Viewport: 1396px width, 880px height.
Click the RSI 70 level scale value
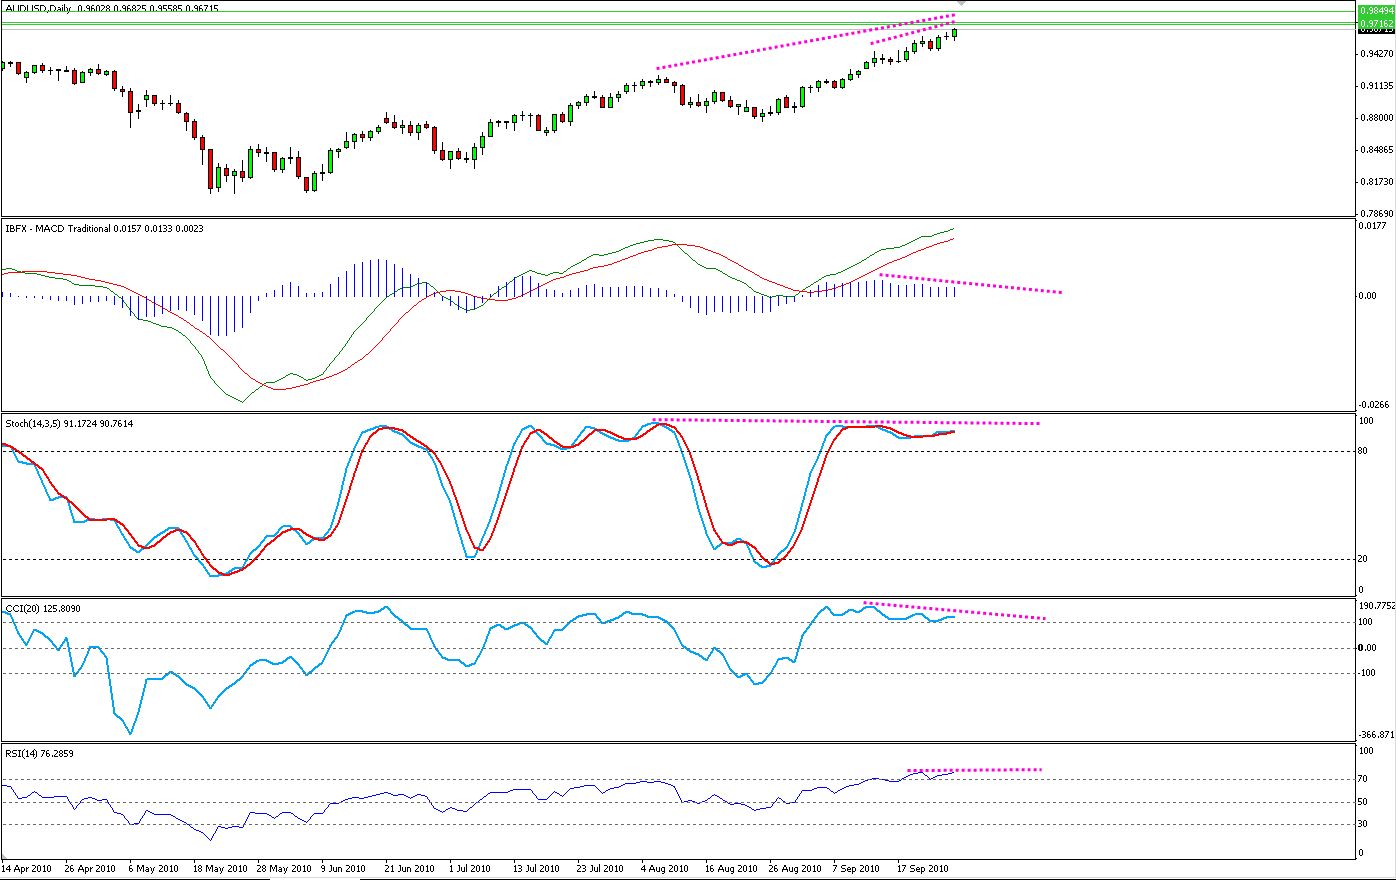(1363, 779)
